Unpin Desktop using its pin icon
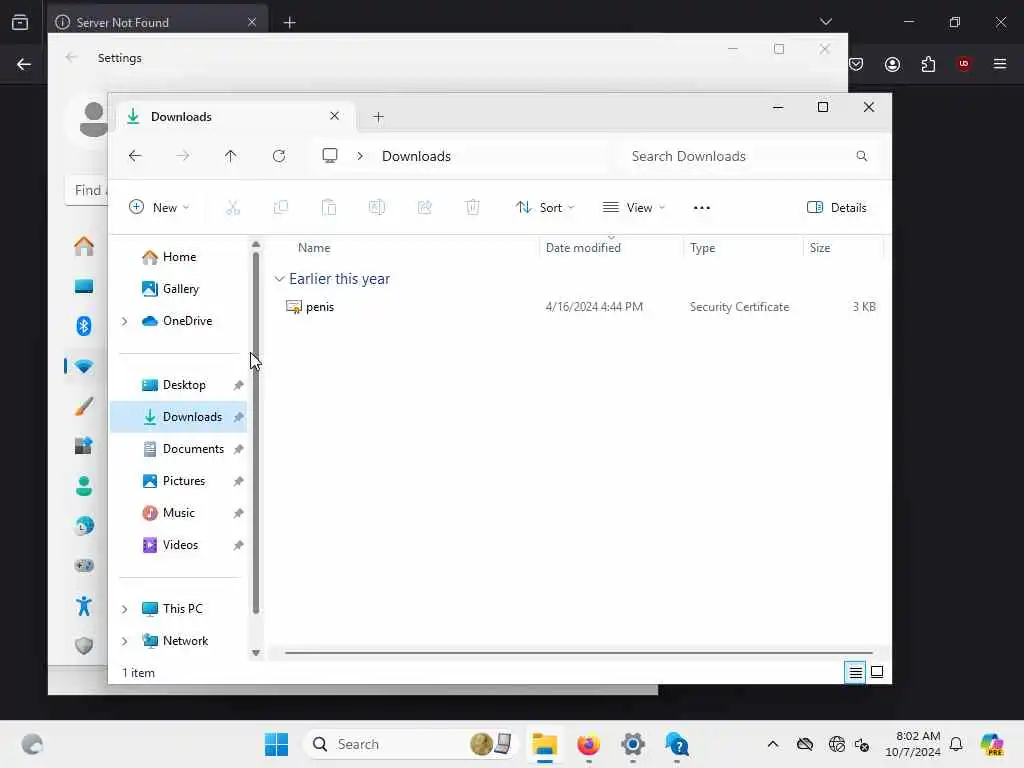Screen dimensions: 1024x768 [x=238, y=385]
